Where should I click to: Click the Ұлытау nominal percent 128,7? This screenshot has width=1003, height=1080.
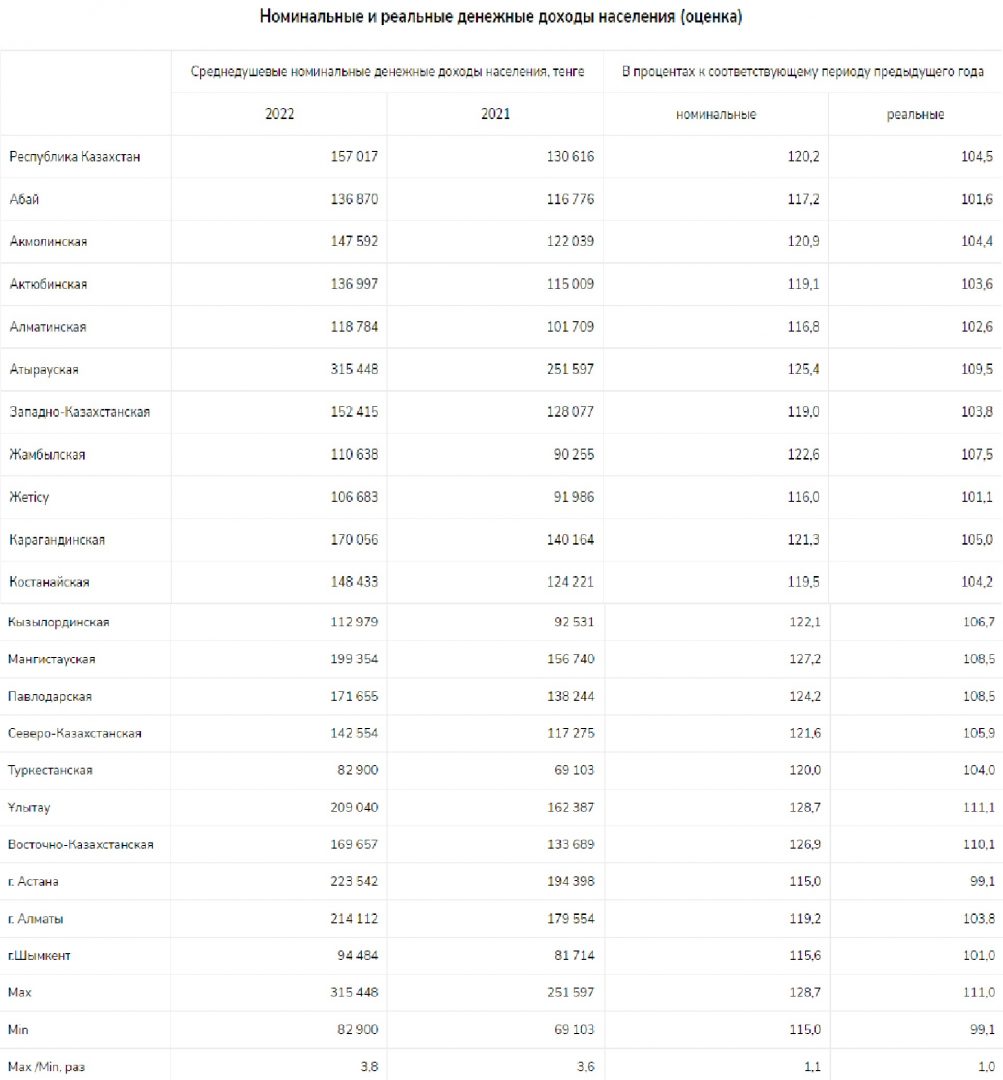coord(805,807)
